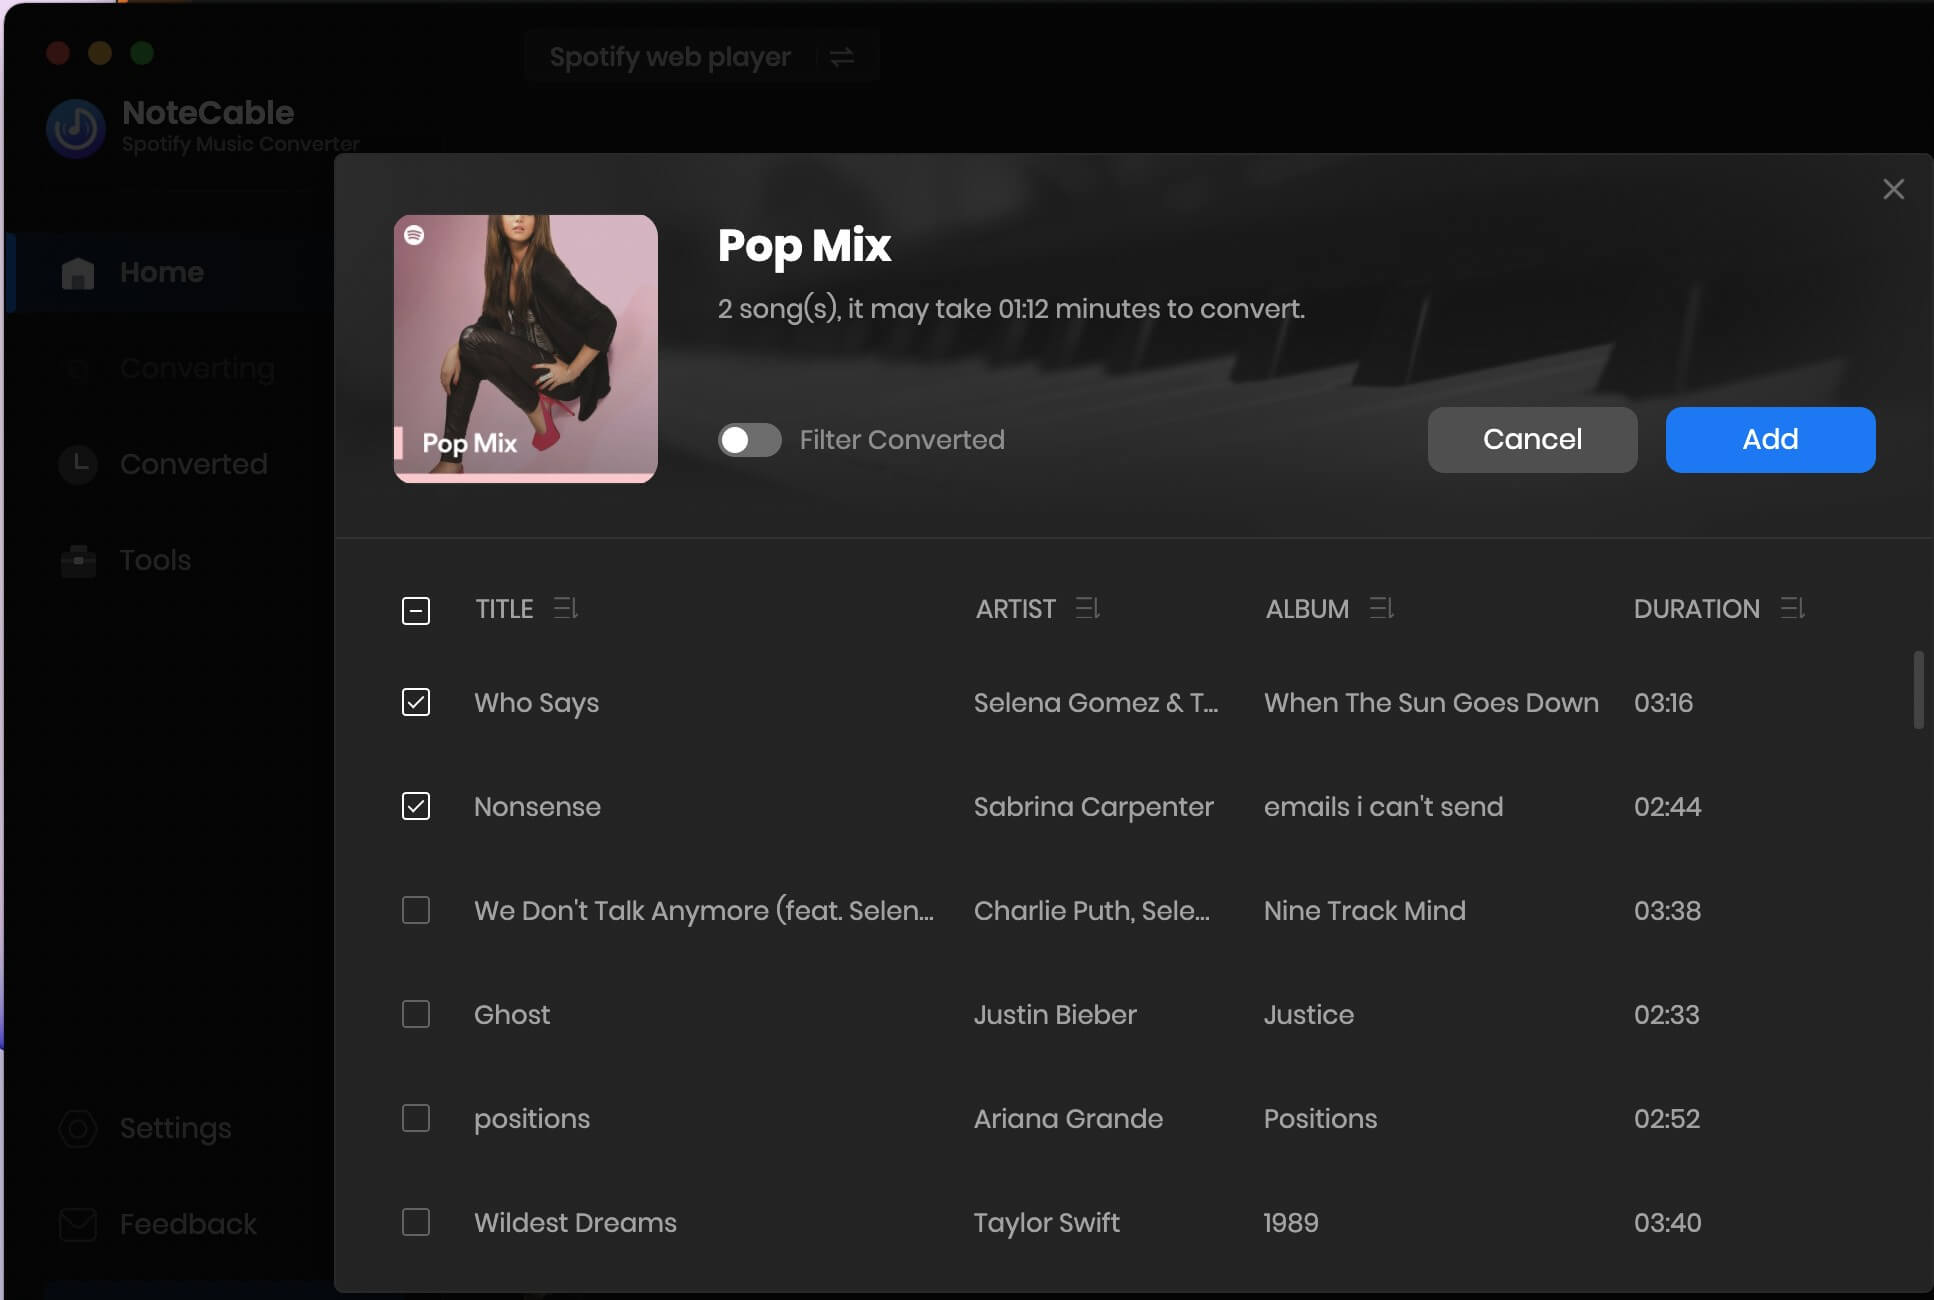
Task: Click the NoteCable app logo icon
Action: coord(76,128)
